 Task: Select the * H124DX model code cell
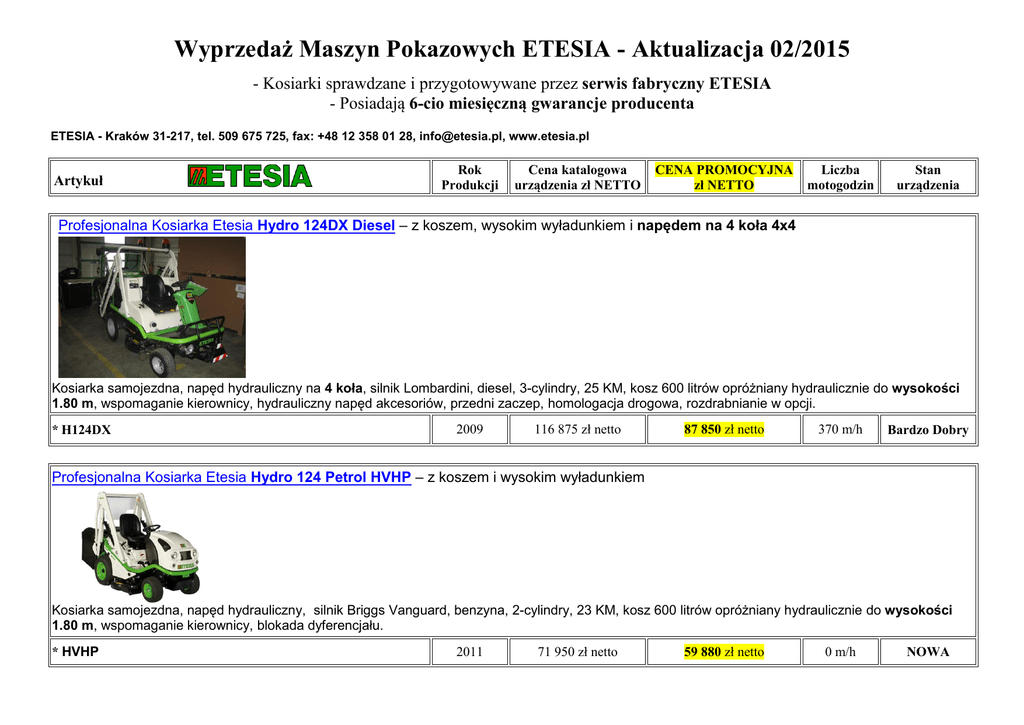[x=82, y=430]
